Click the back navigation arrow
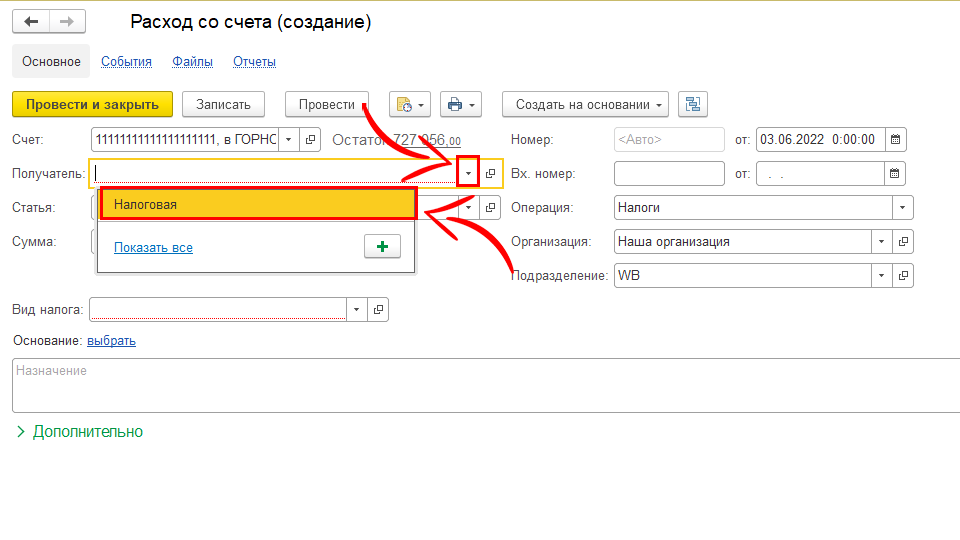The image size is (960, 540). [31, 22]
